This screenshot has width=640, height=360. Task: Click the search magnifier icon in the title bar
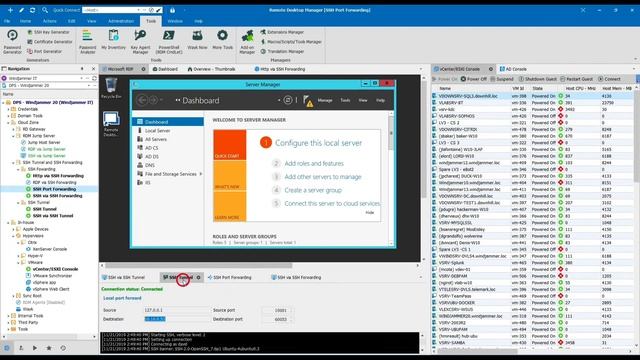(x=45, y=10)
